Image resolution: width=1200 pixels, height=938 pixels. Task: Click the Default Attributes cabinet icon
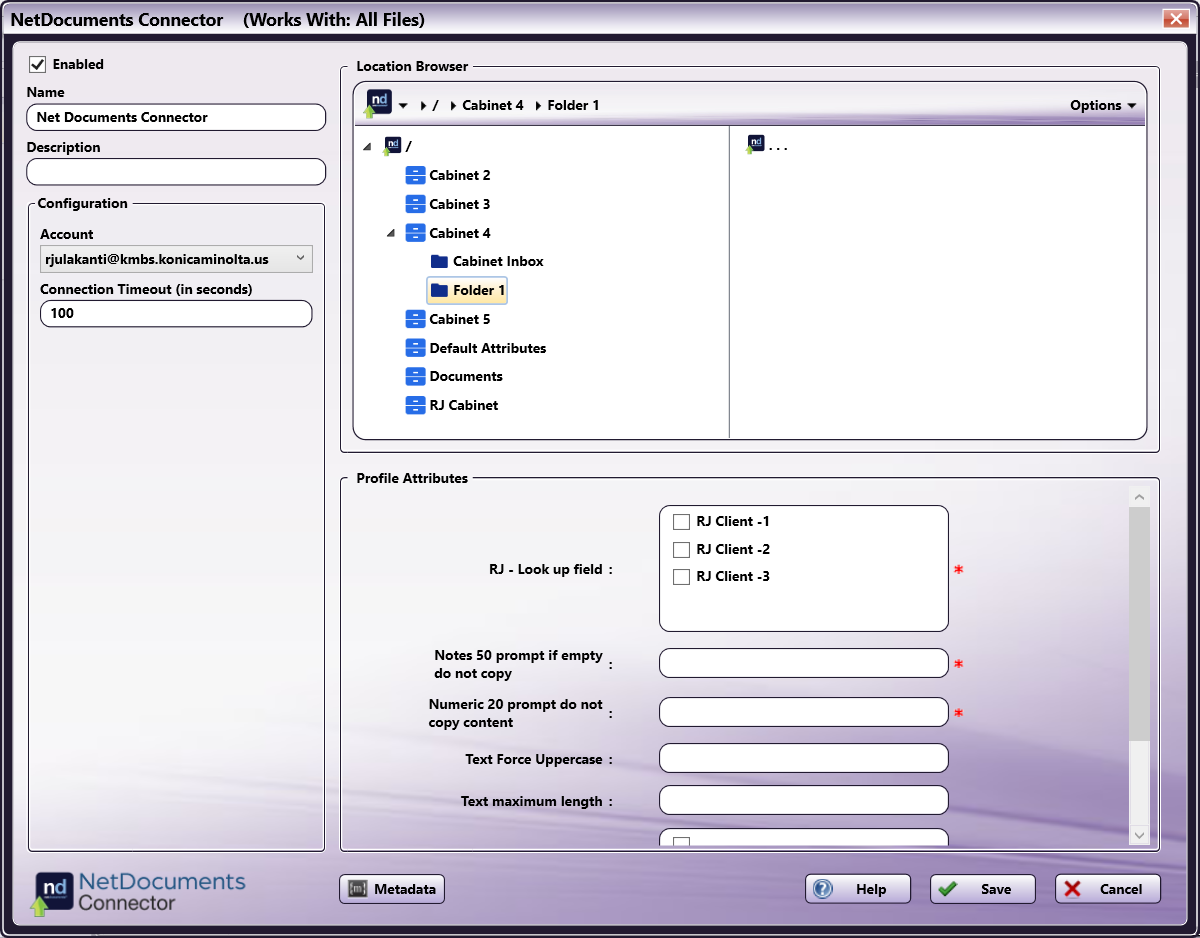click(416, 348)
